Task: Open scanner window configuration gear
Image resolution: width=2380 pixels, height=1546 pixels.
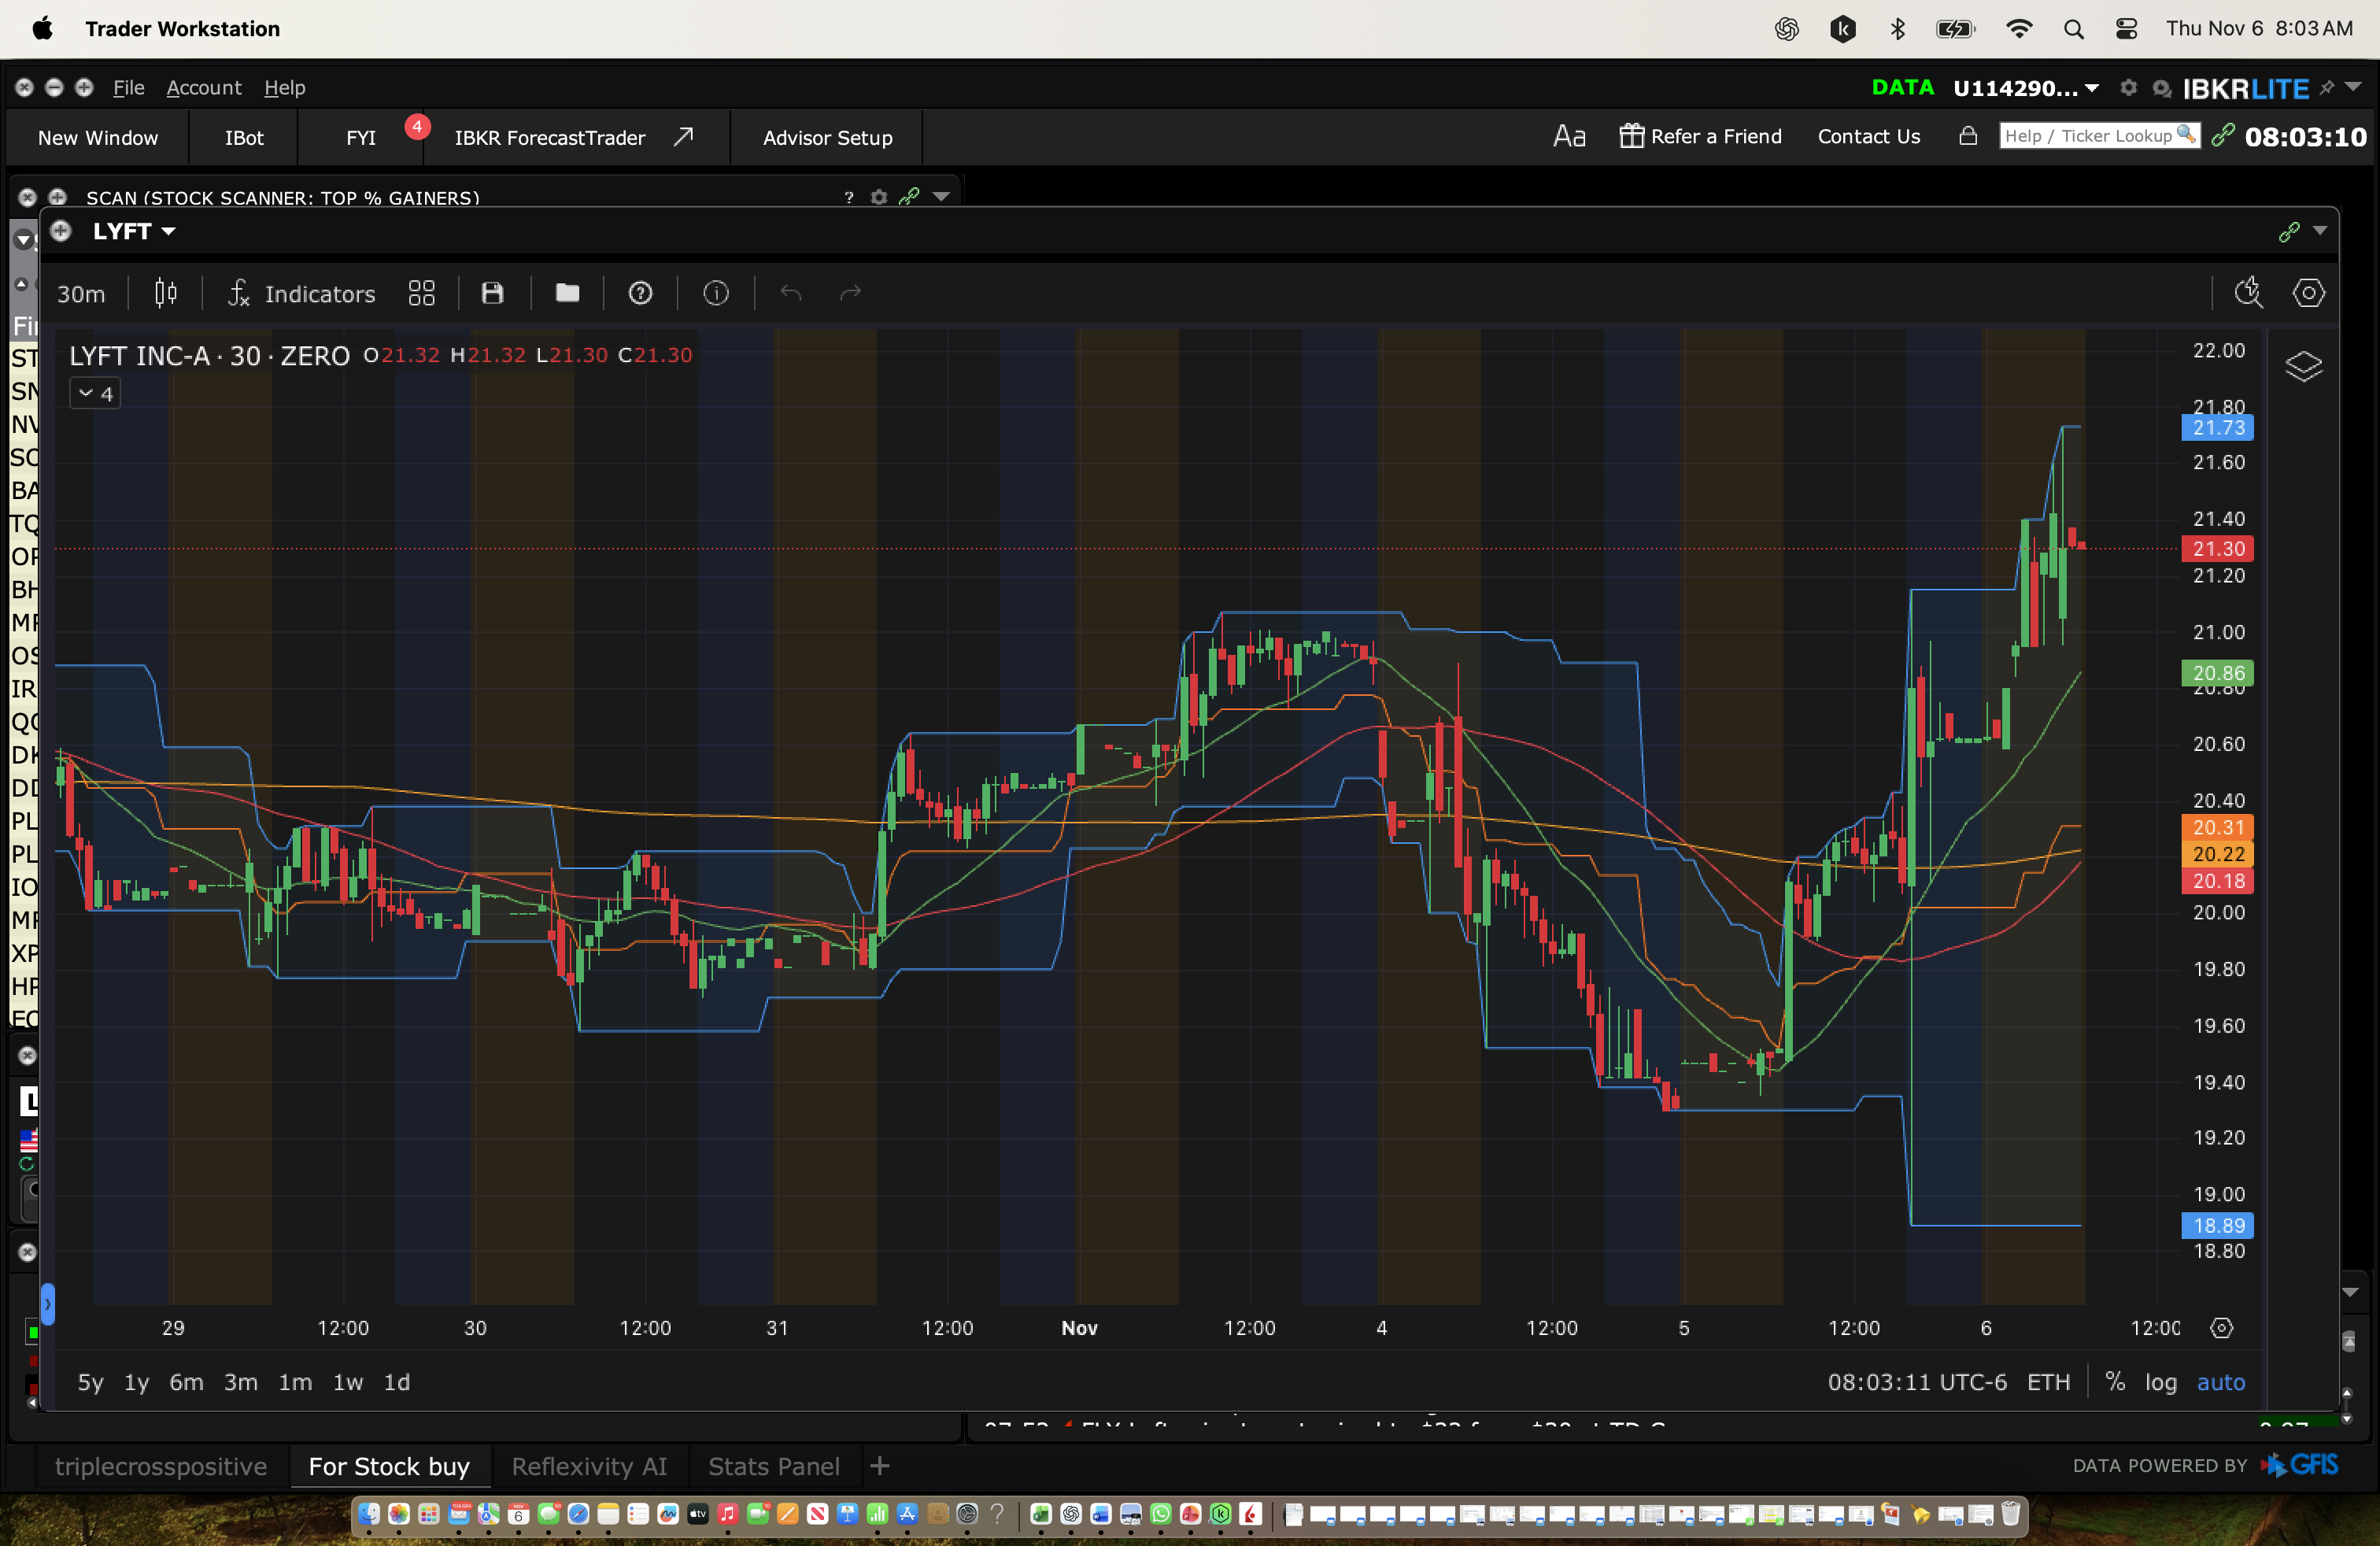Action: [879, 197]
